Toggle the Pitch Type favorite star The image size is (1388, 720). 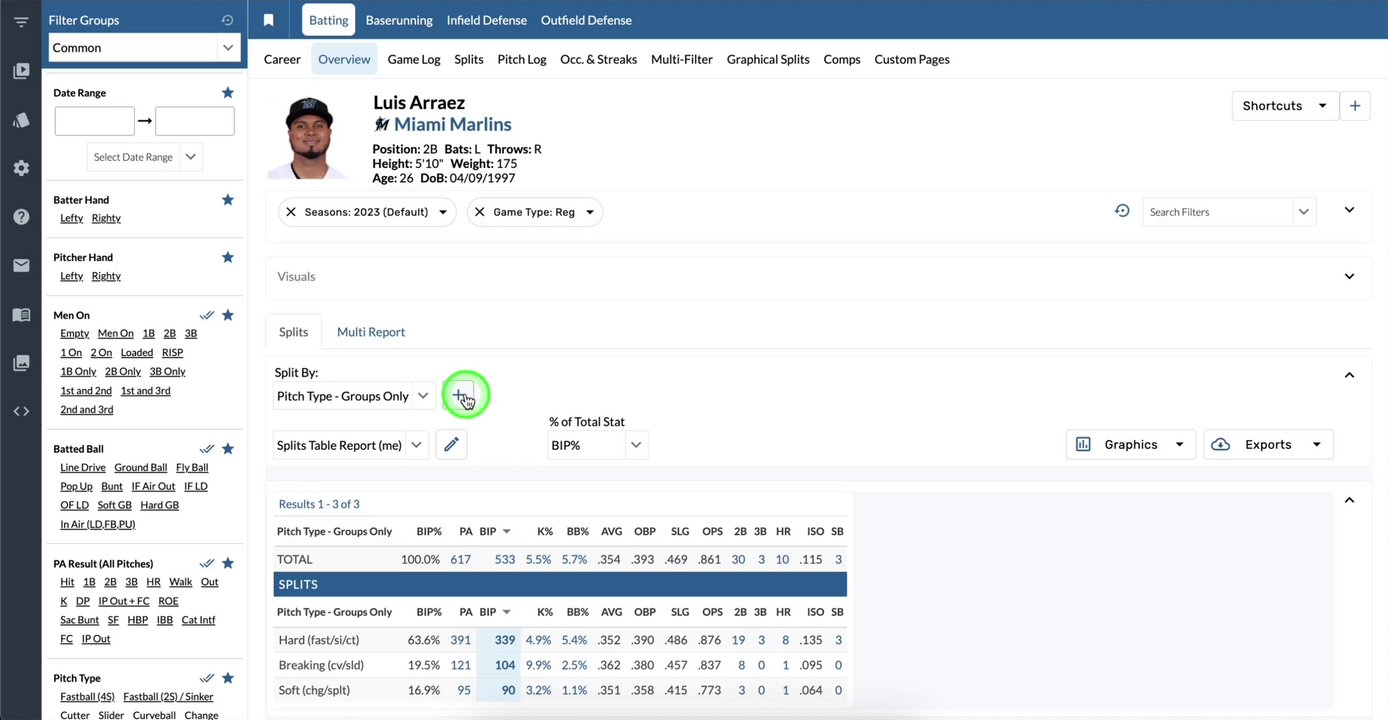point(228,678)
